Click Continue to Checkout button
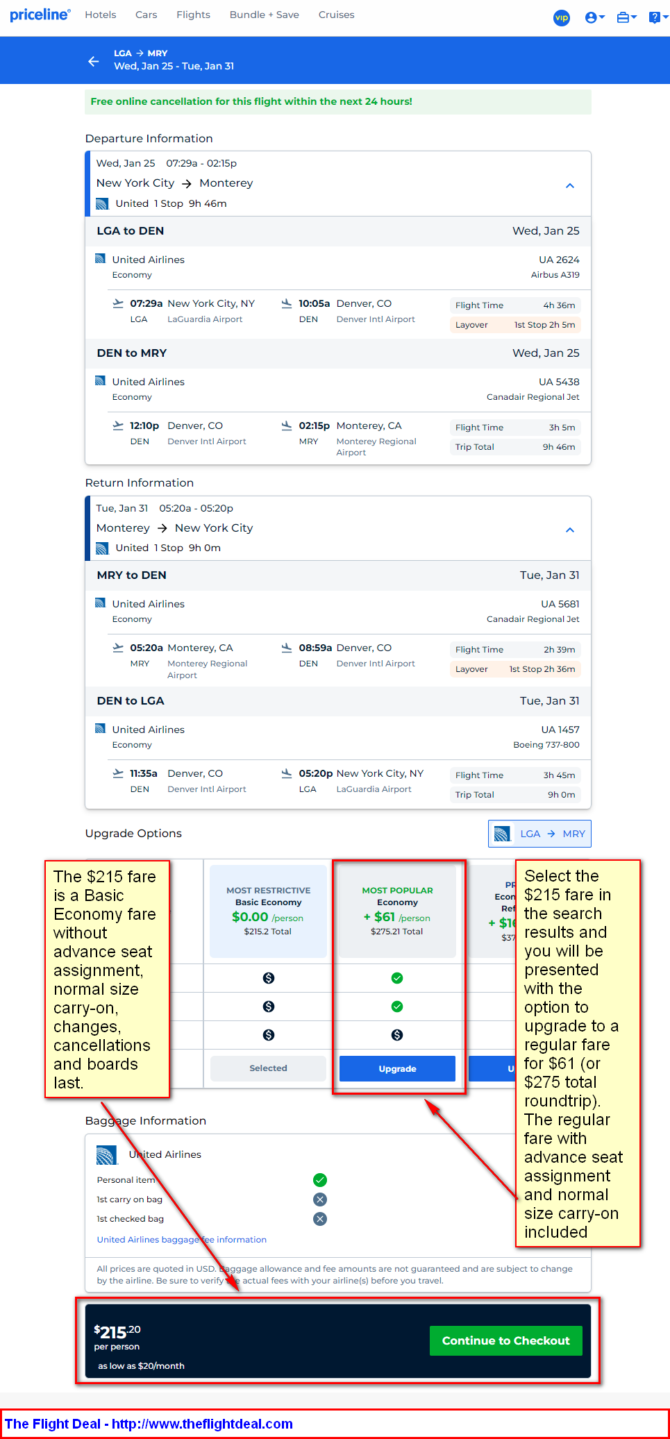The height and width of the screenshot is (1439, 670). (506, 1341)
